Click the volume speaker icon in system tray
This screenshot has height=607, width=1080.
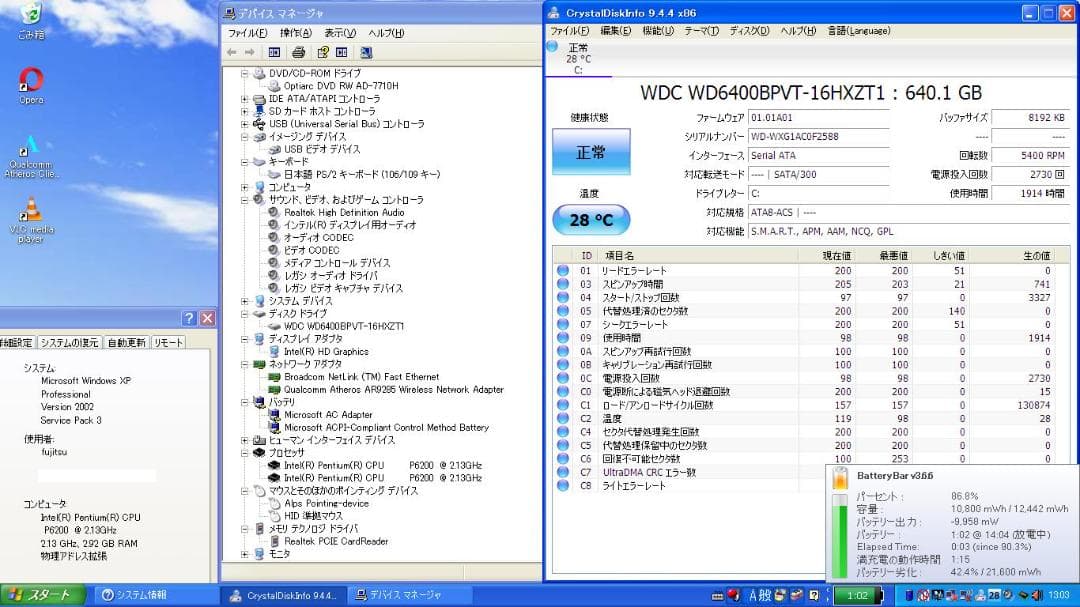pos(1037,595)
